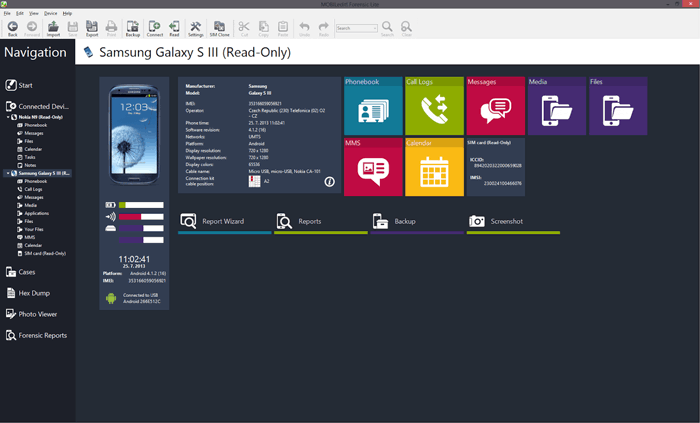Viewport: 700px width, 423px height.
Task: Open the Device menu
Action: point(51,13)
